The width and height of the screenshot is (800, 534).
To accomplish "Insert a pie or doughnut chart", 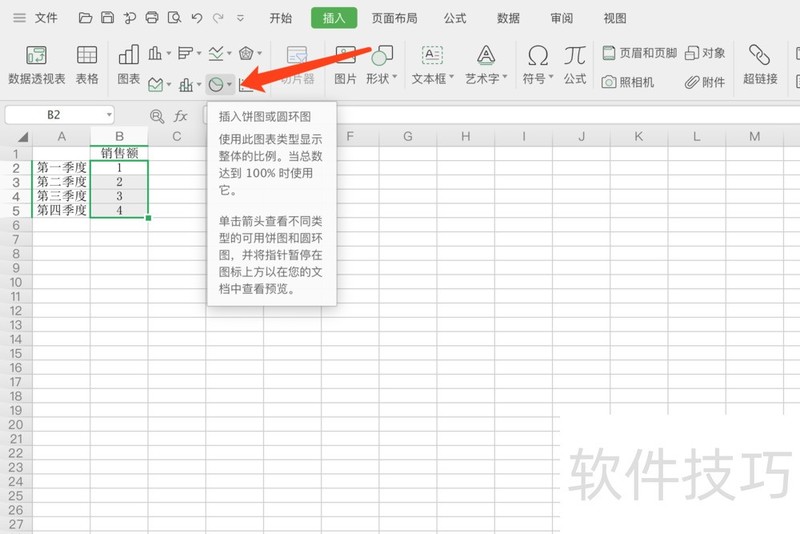I will point(216,85).
